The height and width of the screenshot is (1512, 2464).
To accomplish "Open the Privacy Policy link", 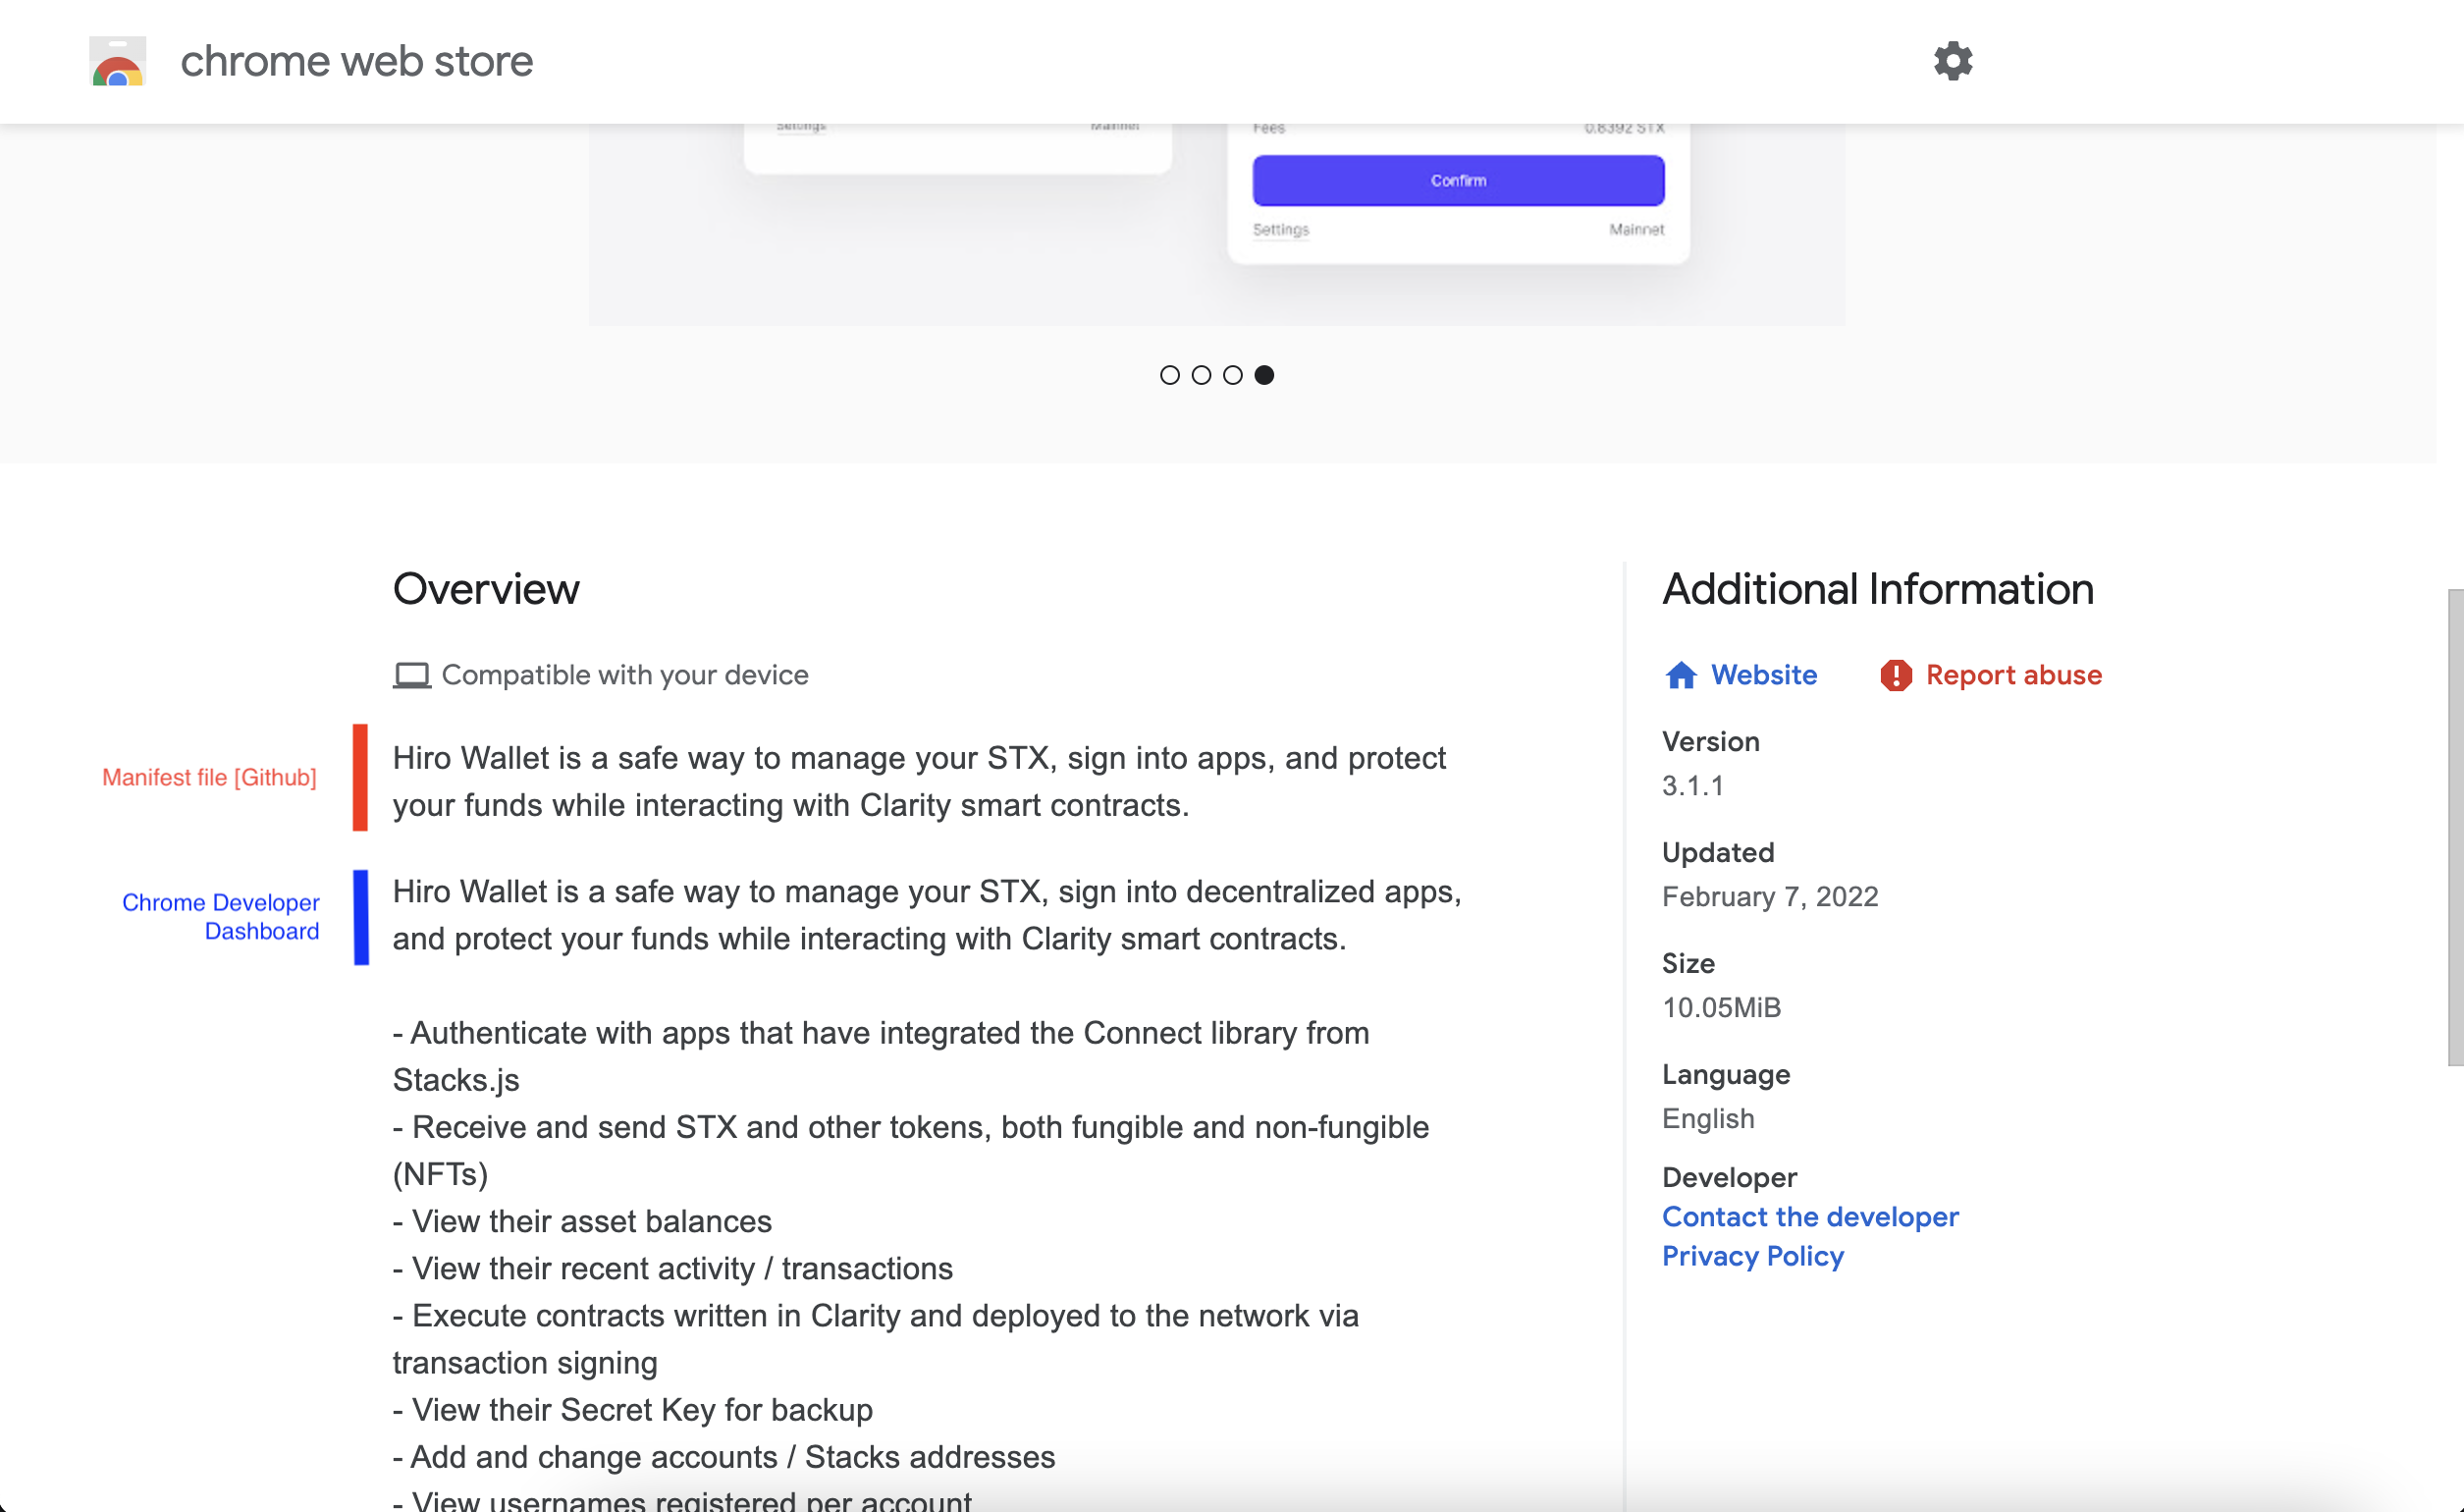I will coord(1752,1256).
